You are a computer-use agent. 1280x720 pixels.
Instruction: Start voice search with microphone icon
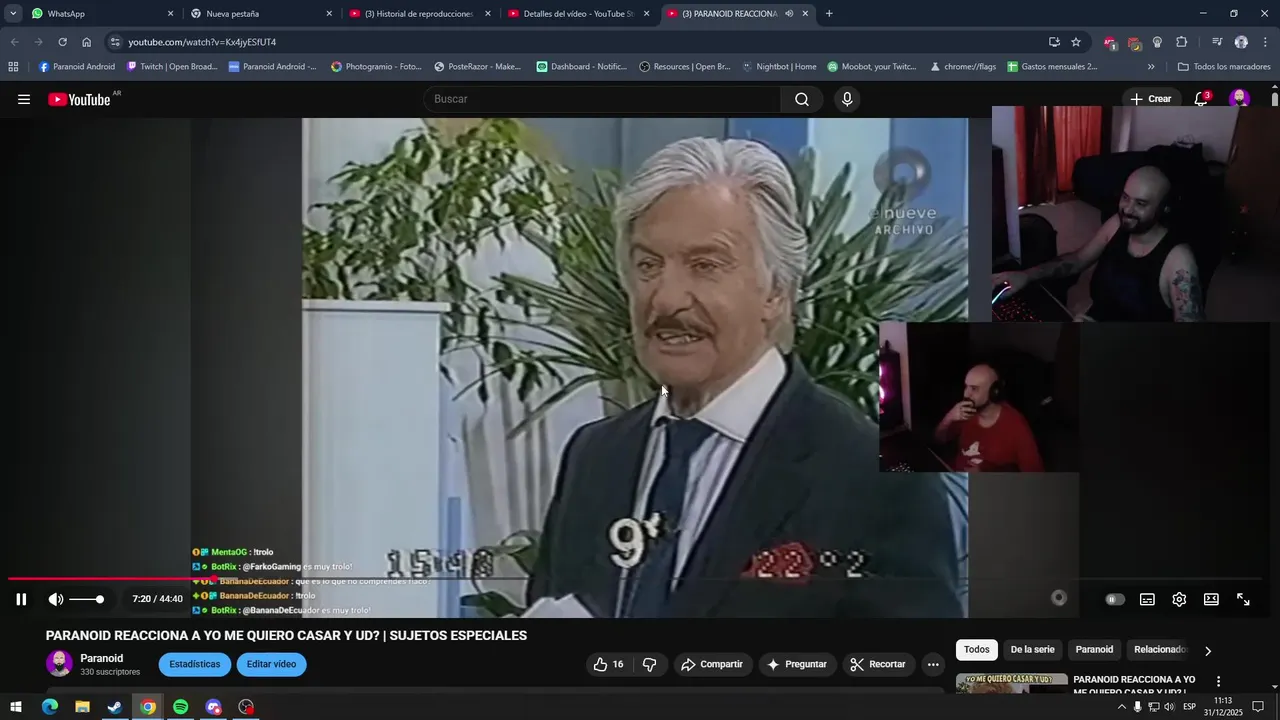point(847,99)
